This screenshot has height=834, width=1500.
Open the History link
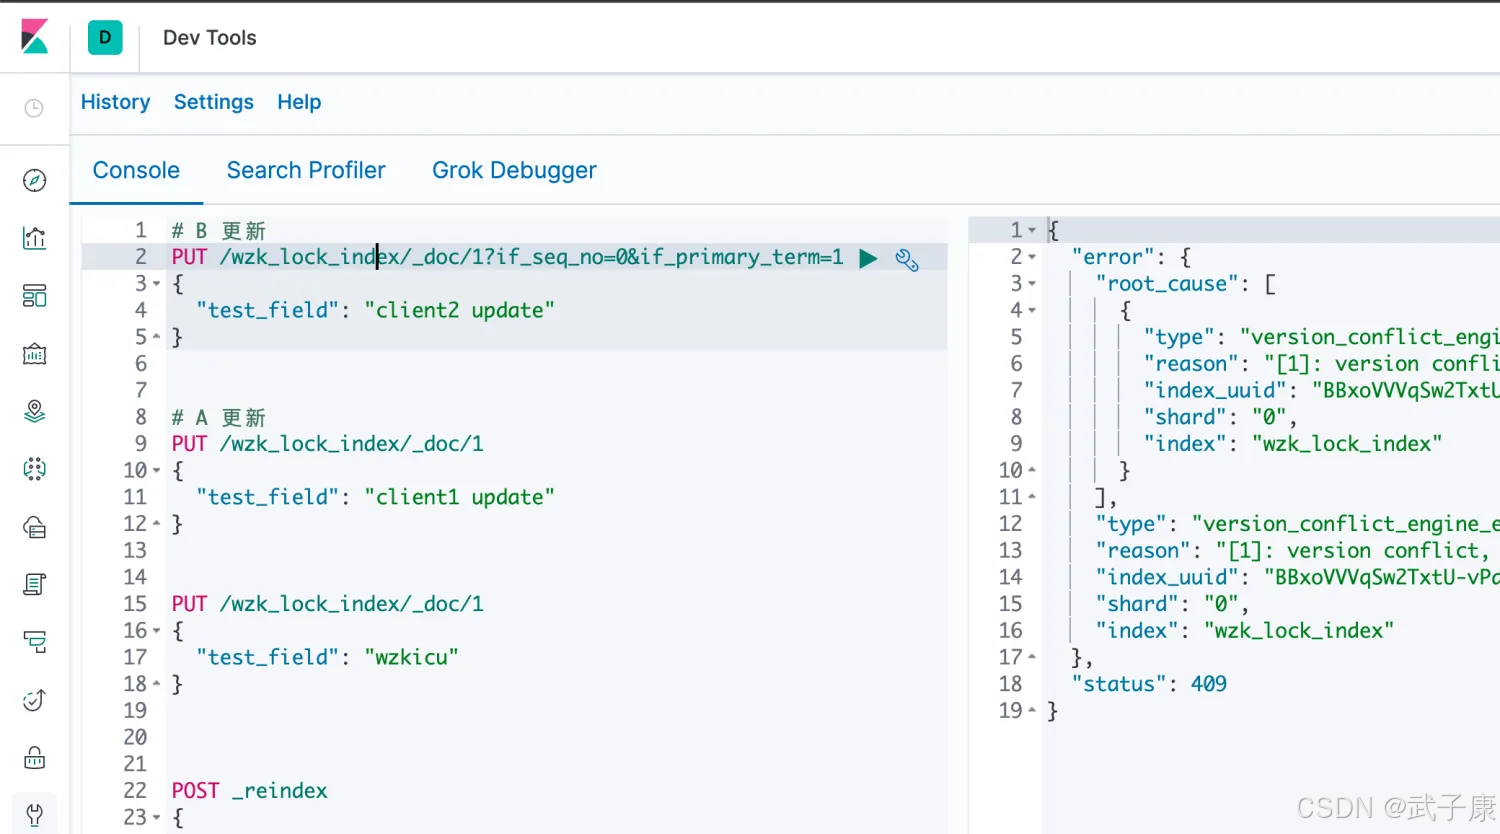click(115, 102)
